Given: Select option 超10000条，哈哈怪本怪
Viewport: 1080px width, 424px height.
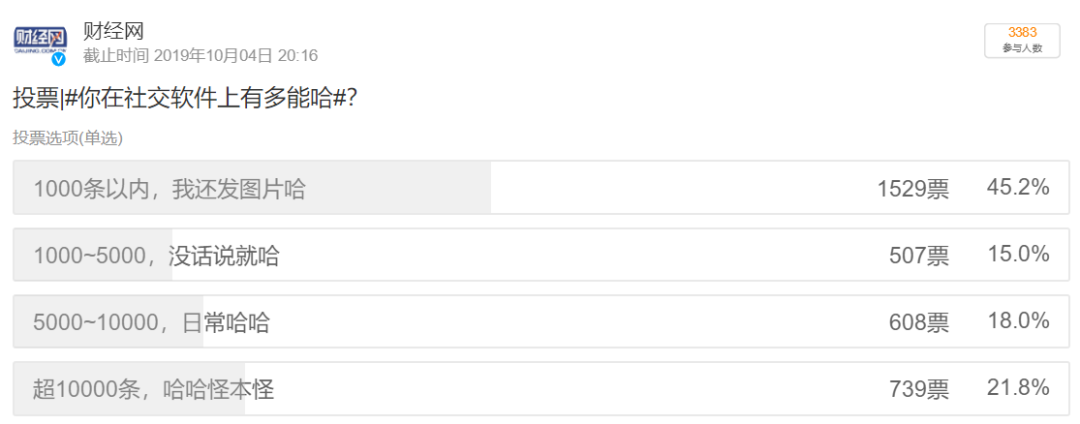Looking at the screenshot, I should tap(541, 389).
